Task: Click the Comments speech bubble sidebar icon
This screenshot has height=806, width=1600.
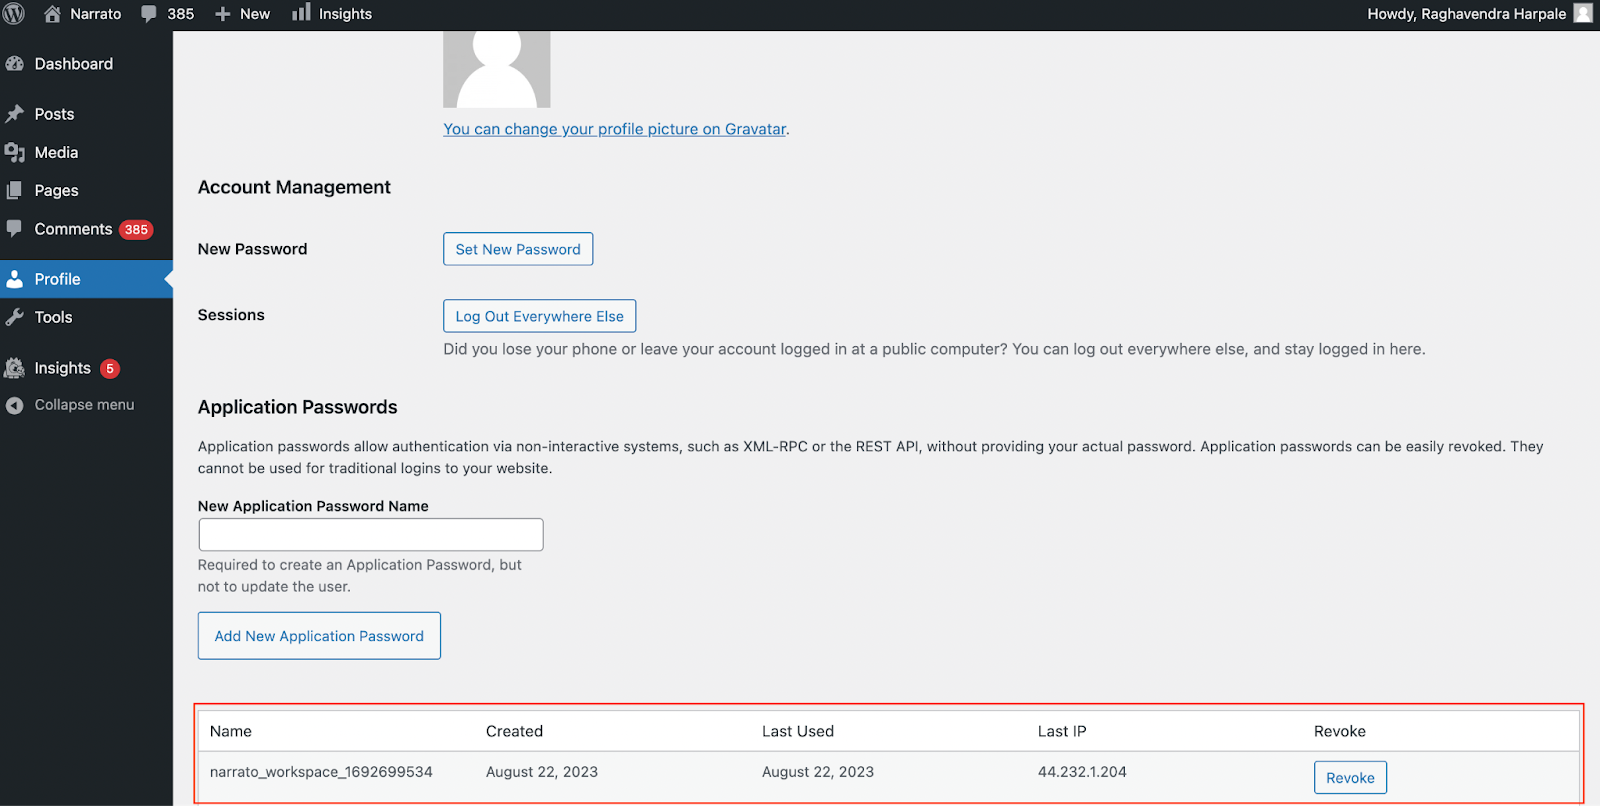Action: [14, 228]
